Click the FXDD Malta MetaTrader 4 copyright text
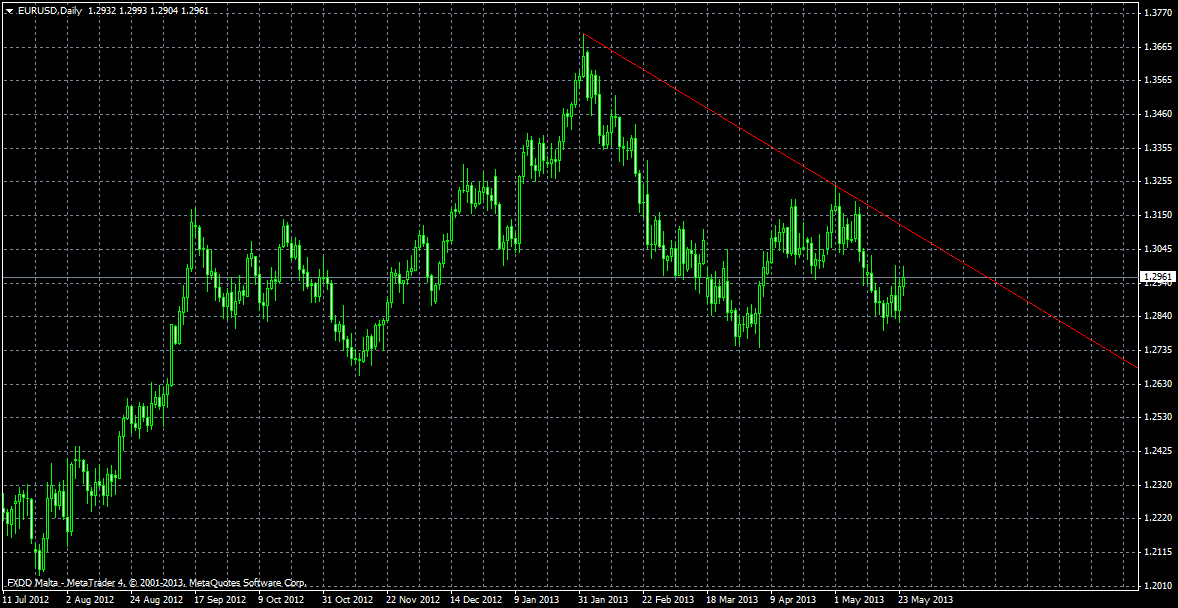Viewport: 1178px width, 608px height. pyautogui.click(x=157, y=582)
